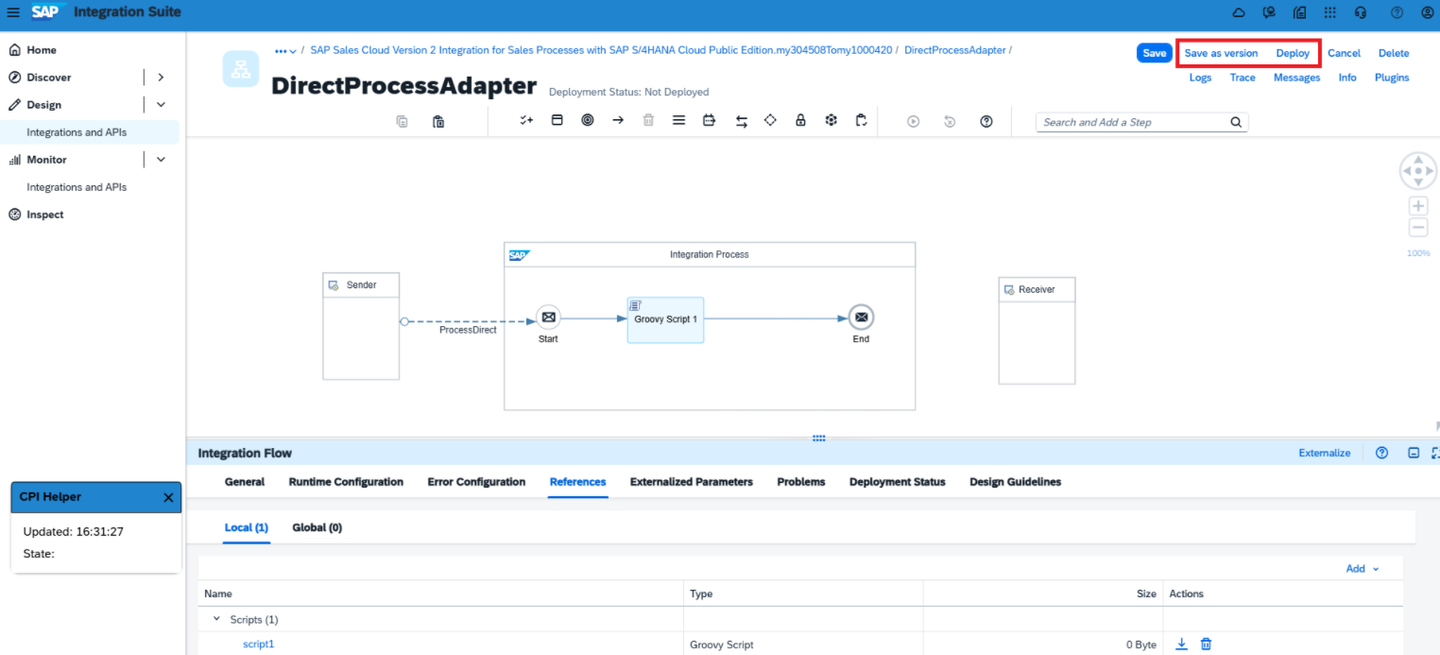Open the Trace link
This screenshot has height=655, width=1440.
[1243, 77]
